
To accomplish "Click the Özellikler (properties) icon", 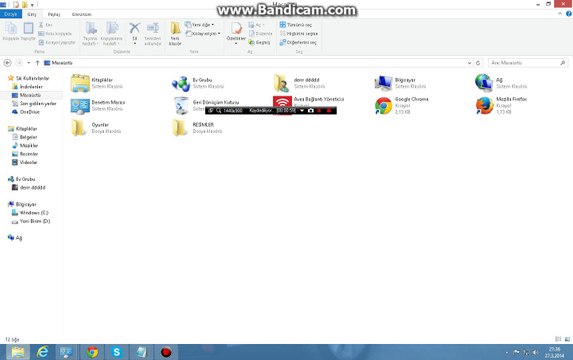I will tap(236, 28).
